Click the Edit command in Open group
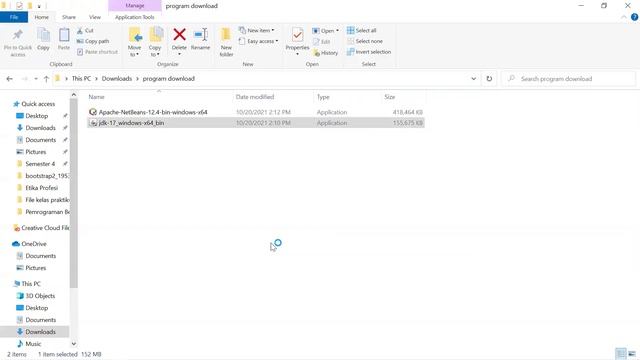This screenshot has height=360, width=640. [322, 42]
